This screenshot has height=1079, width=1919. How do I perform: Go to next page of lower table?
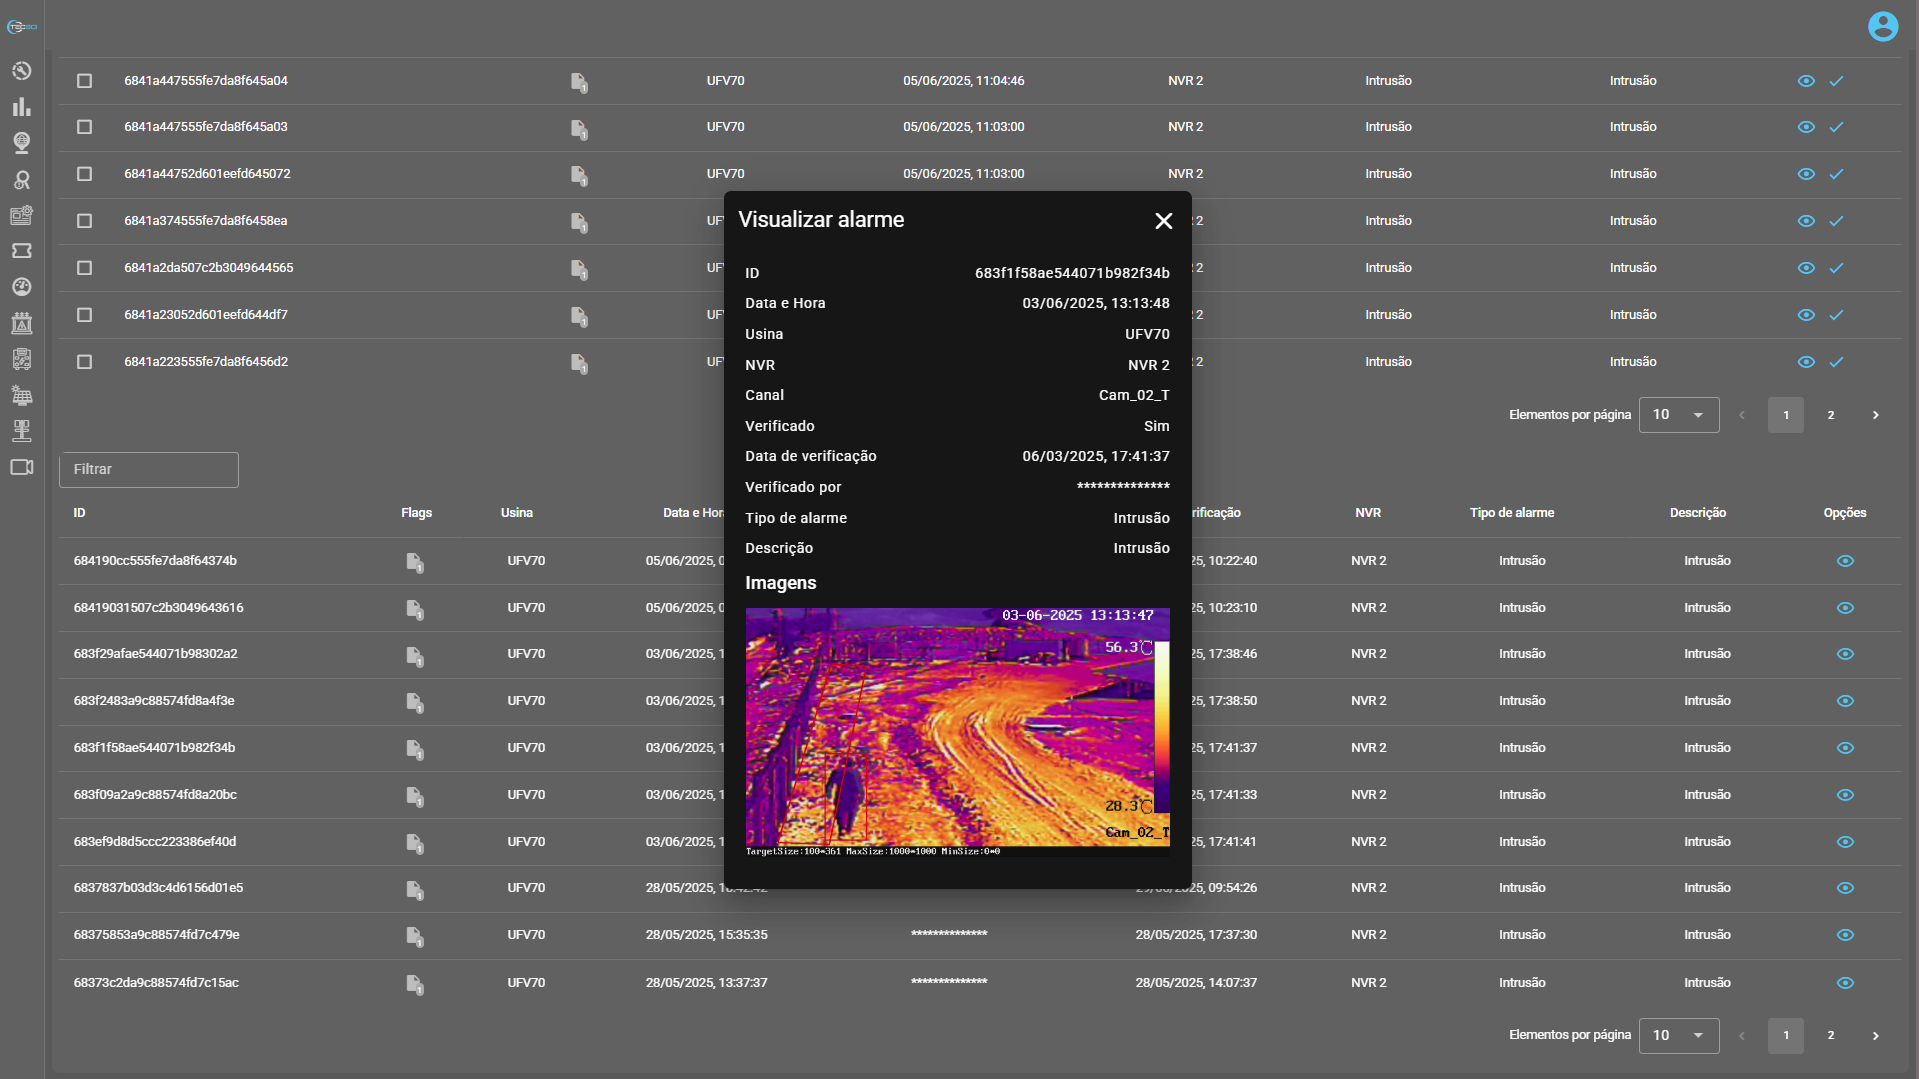1875,1036
